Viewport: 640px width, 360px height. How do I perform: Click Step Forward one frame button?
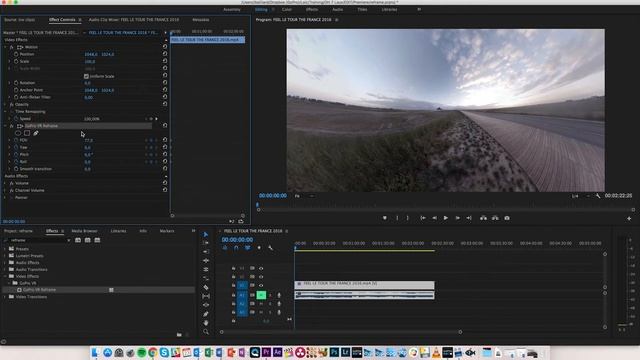(458, 218)
